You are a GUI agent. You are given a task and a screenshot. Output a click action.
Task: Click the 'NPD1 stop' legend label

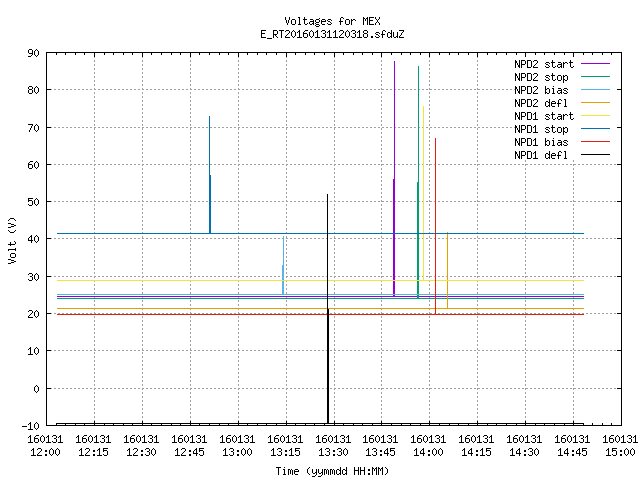click(541, 129)
